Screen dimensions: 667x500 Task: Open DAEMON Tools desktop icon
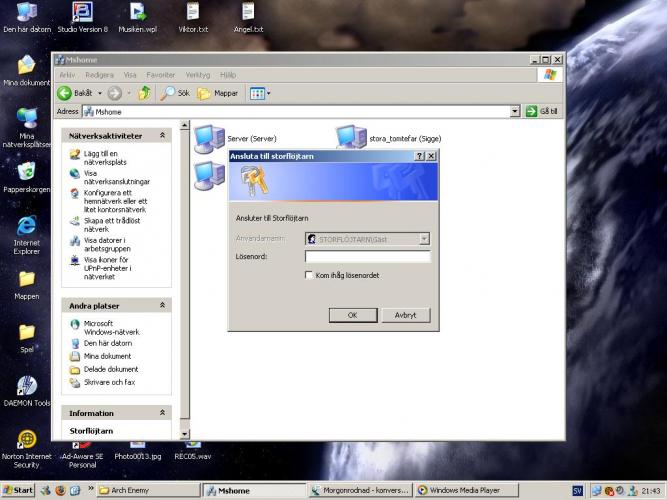27,386
